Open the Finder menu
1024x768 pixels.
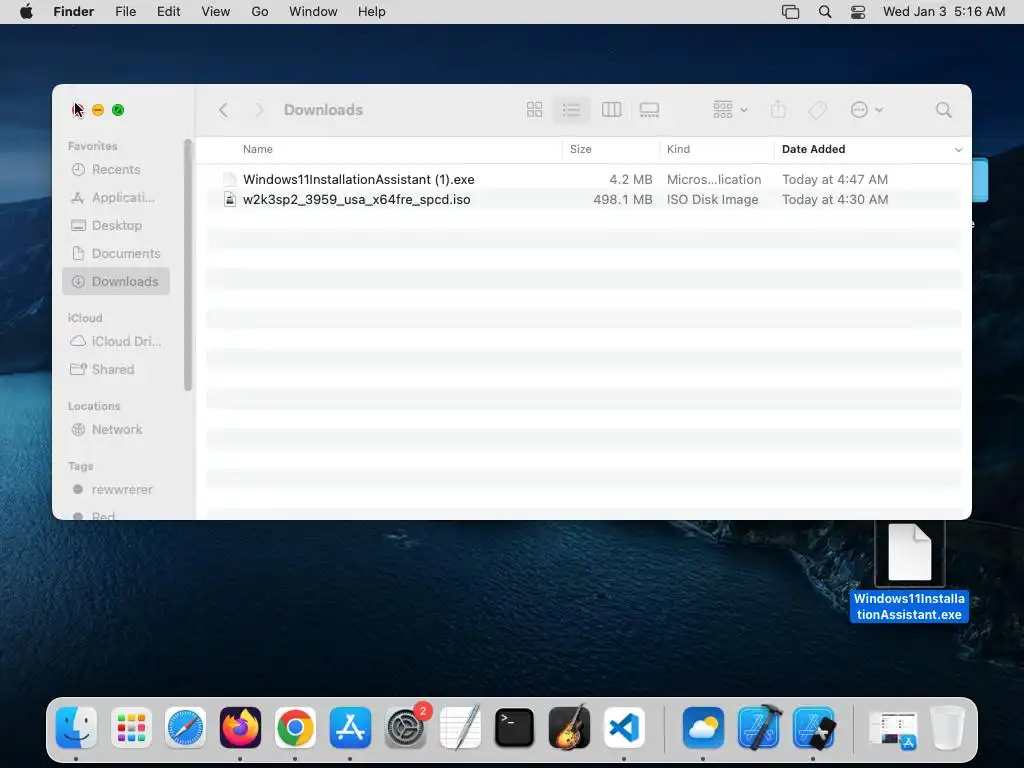pyautogui.click(x=74, y=12)
